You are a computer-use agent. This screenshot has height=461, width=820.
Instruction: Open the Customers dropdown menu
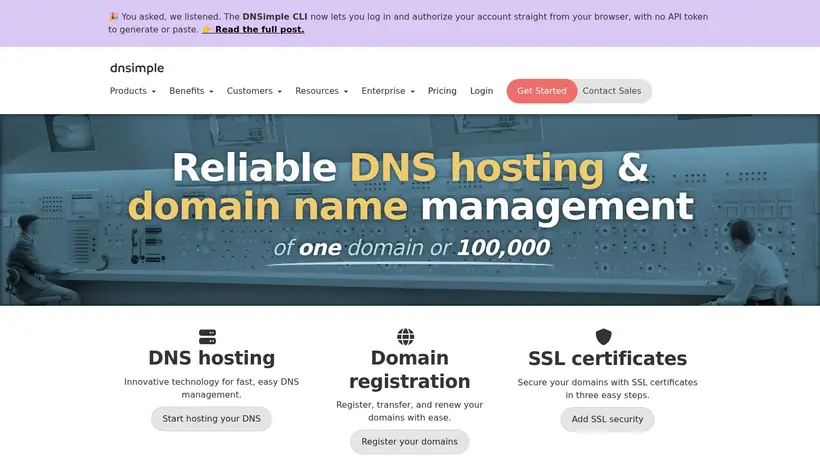click(x=254, y=91)
